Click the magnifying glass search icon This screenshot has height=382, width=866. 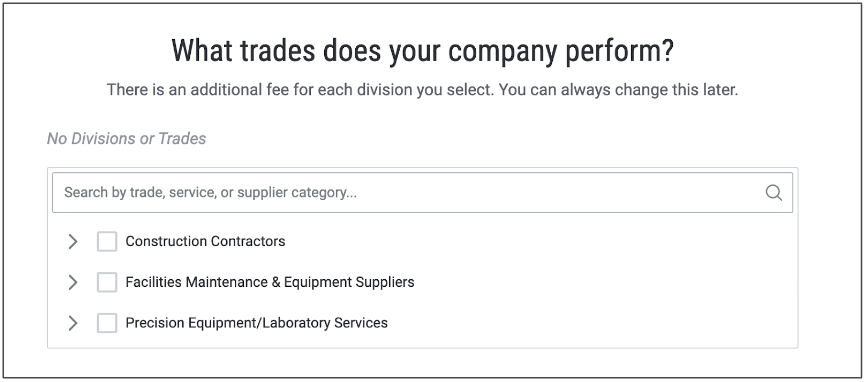[774, 193]
